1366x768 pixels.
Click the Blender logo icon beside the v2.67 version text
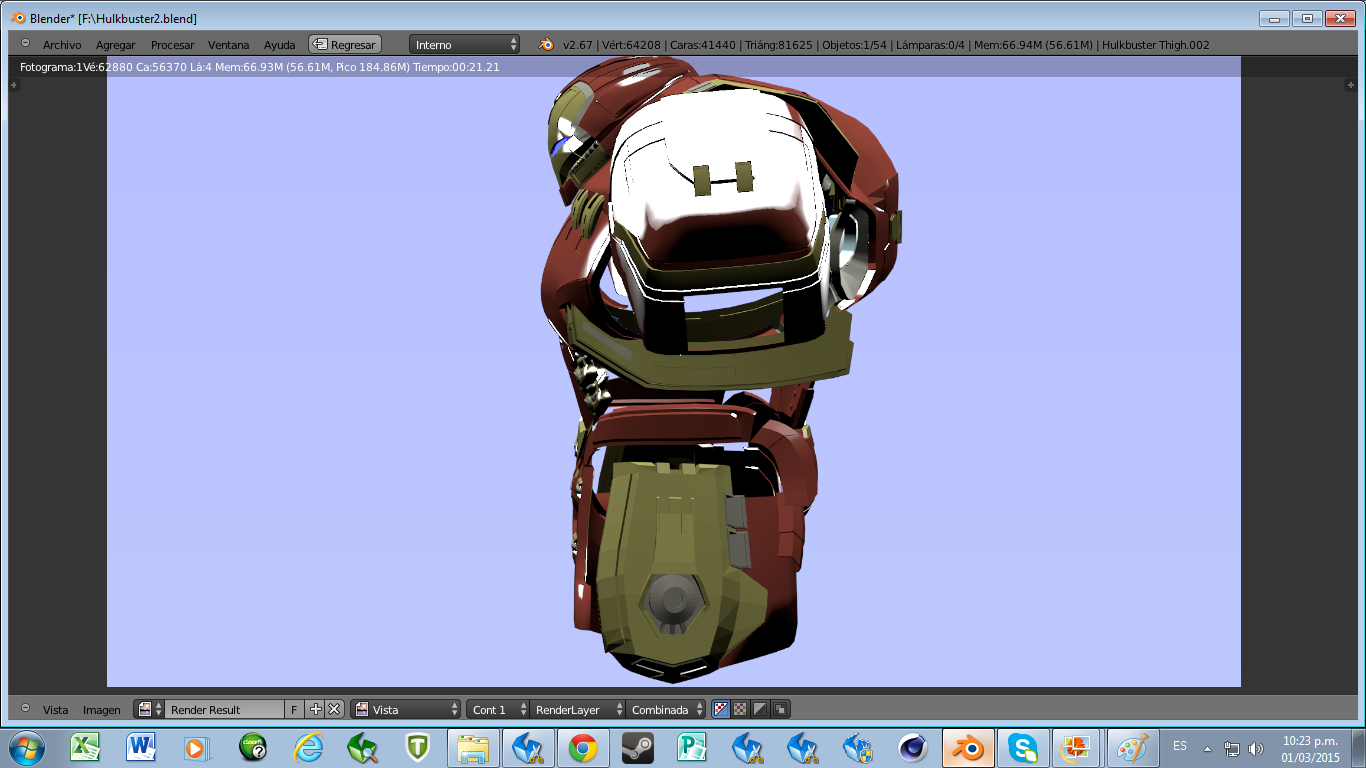click(x=547, y=45)
